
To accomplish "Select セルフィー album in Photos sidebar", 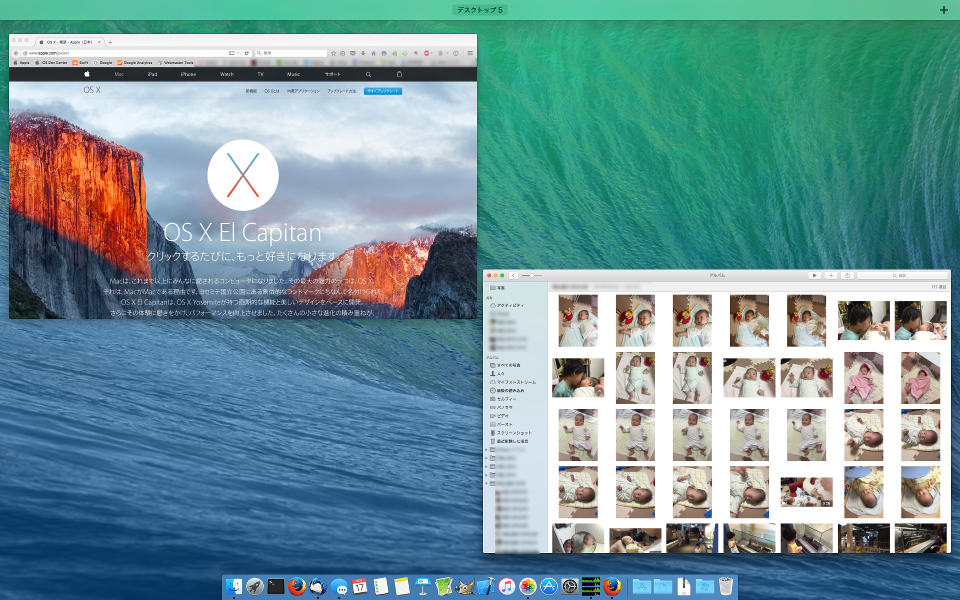I will [503, 399].
